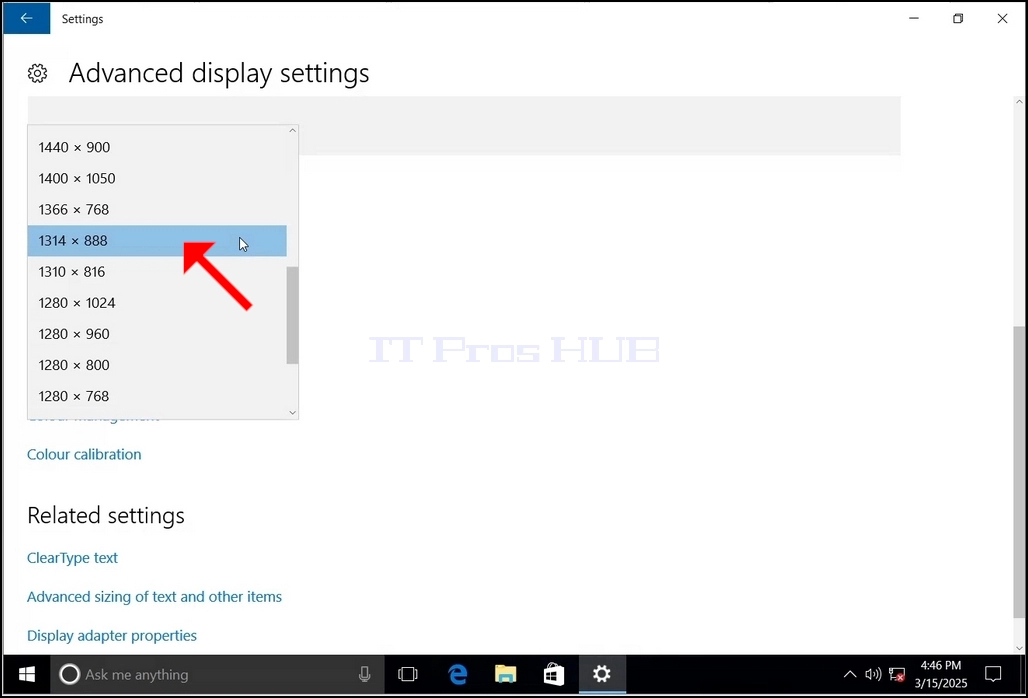Select the 1280 × 960 resolution

(x=157, y=334)
